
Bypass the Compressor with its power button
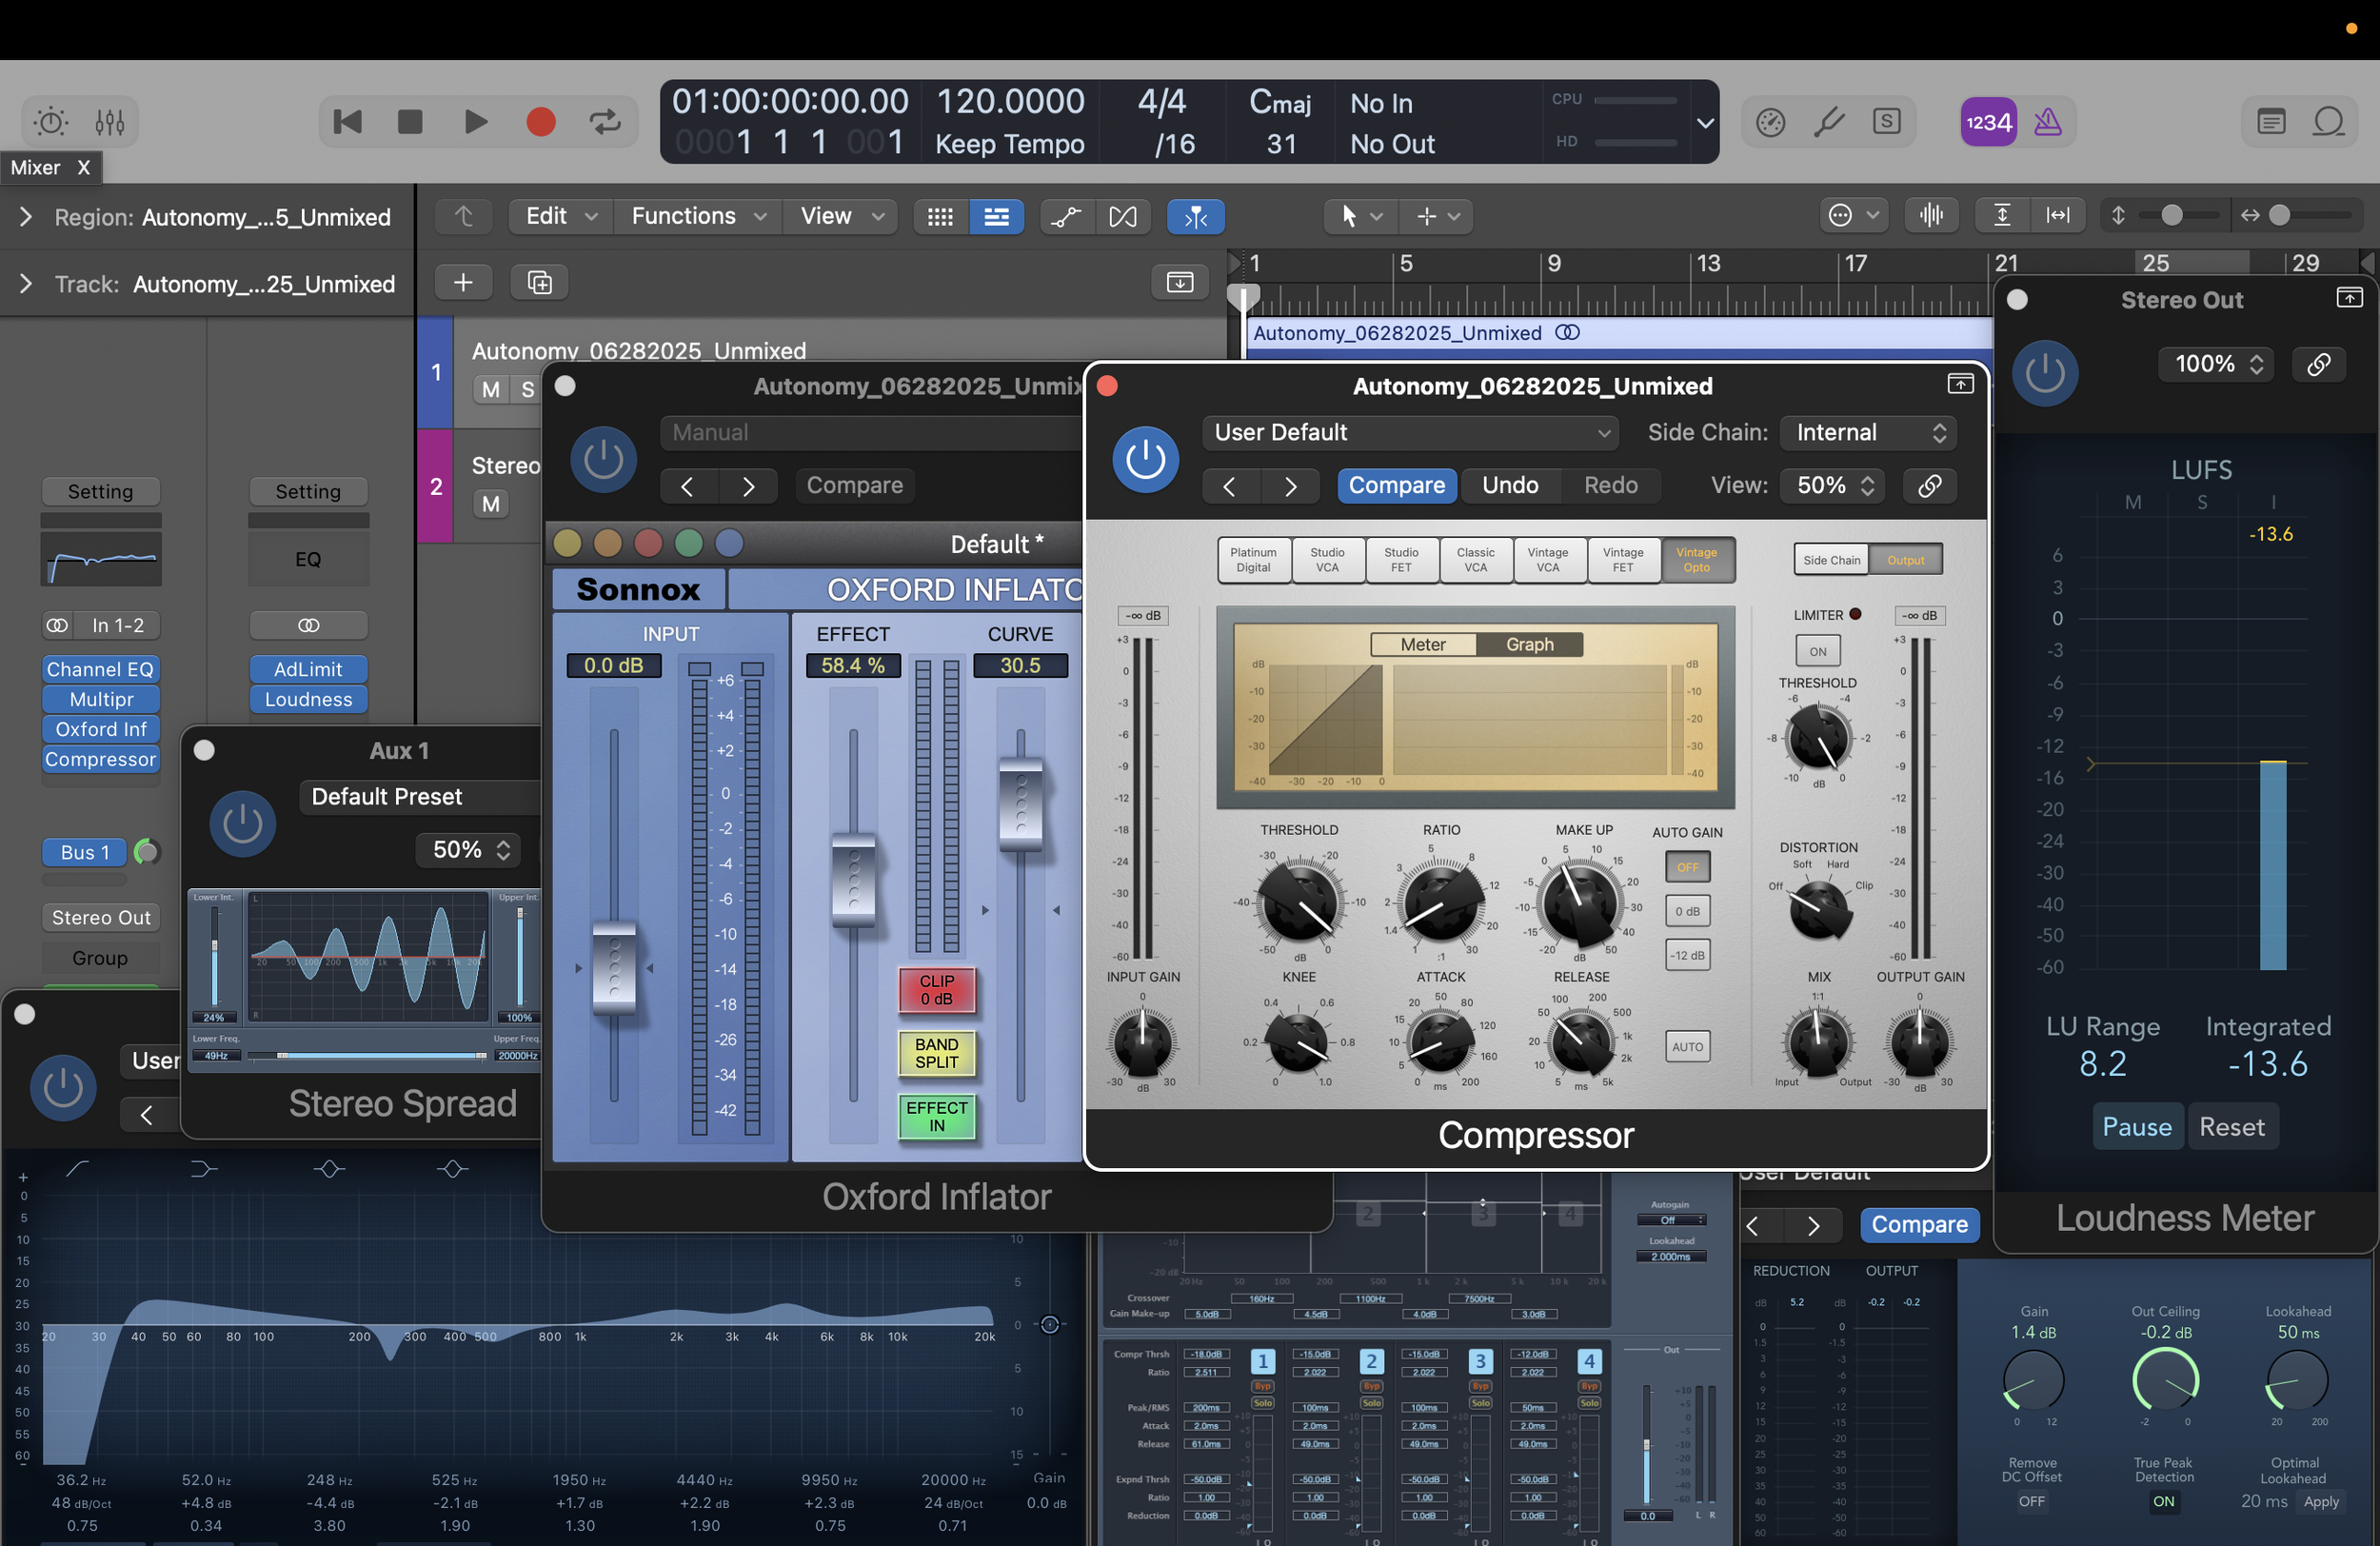click(1145, 460)
